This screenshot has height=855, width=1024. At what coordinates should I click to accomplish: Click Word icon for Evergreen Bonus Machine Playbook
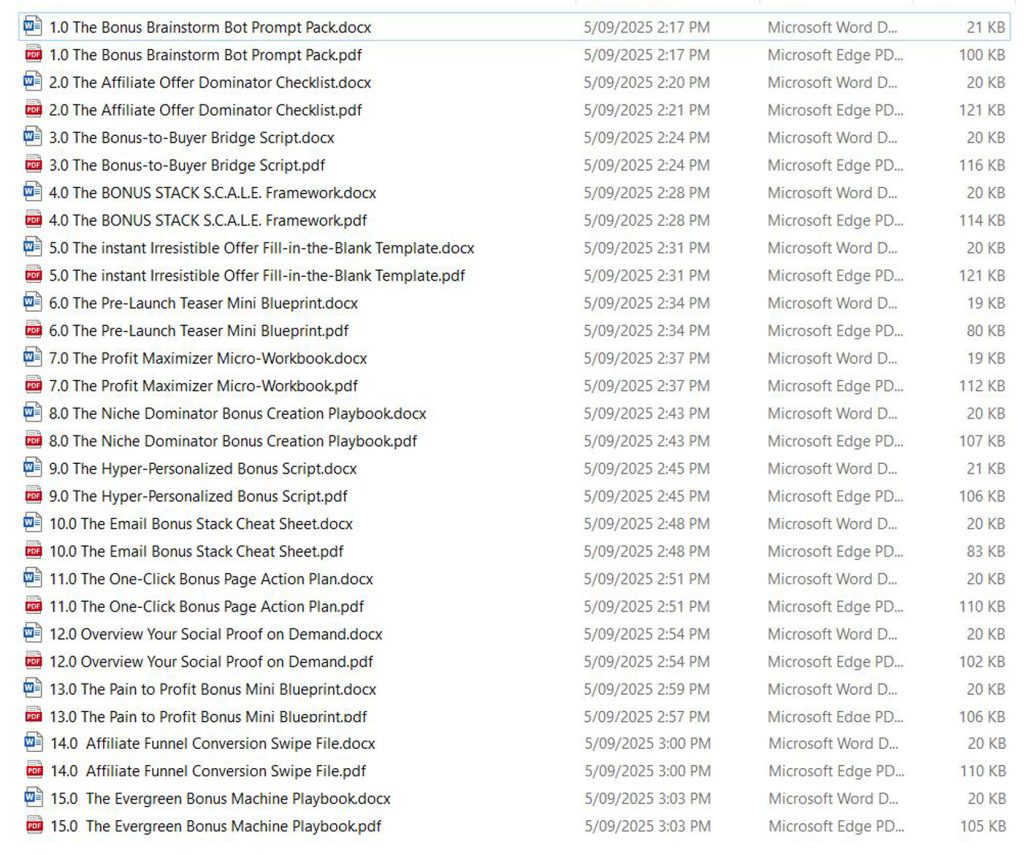coord(33,799)
